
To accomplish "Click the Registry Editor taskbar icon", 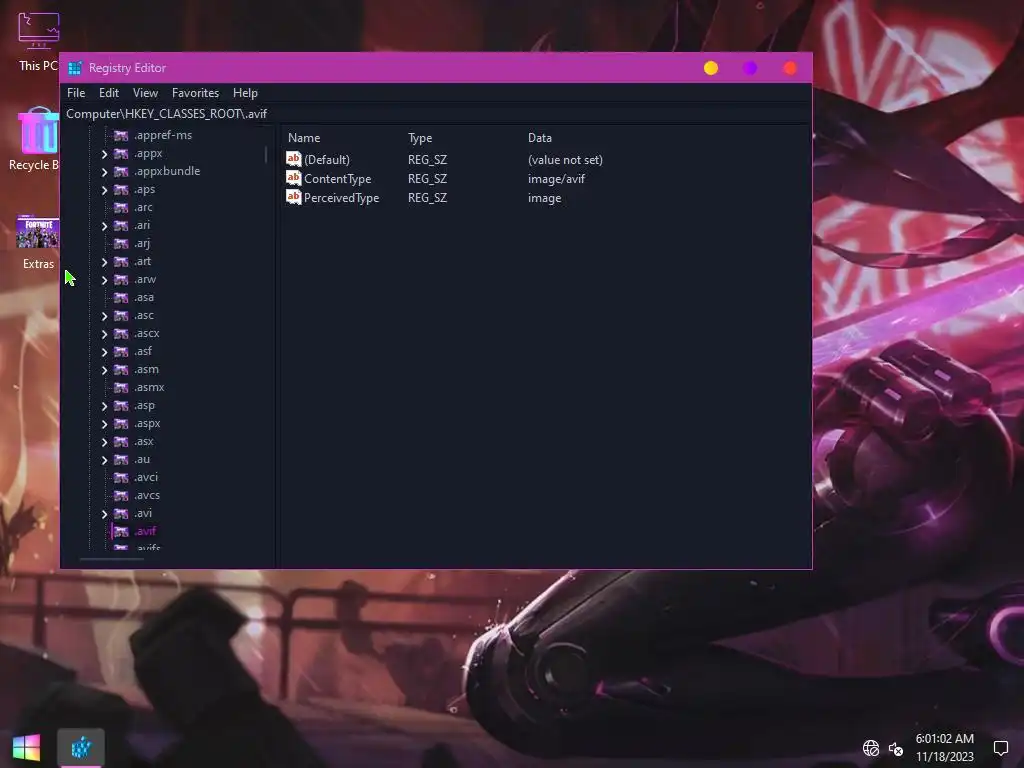I will point(81,747).
